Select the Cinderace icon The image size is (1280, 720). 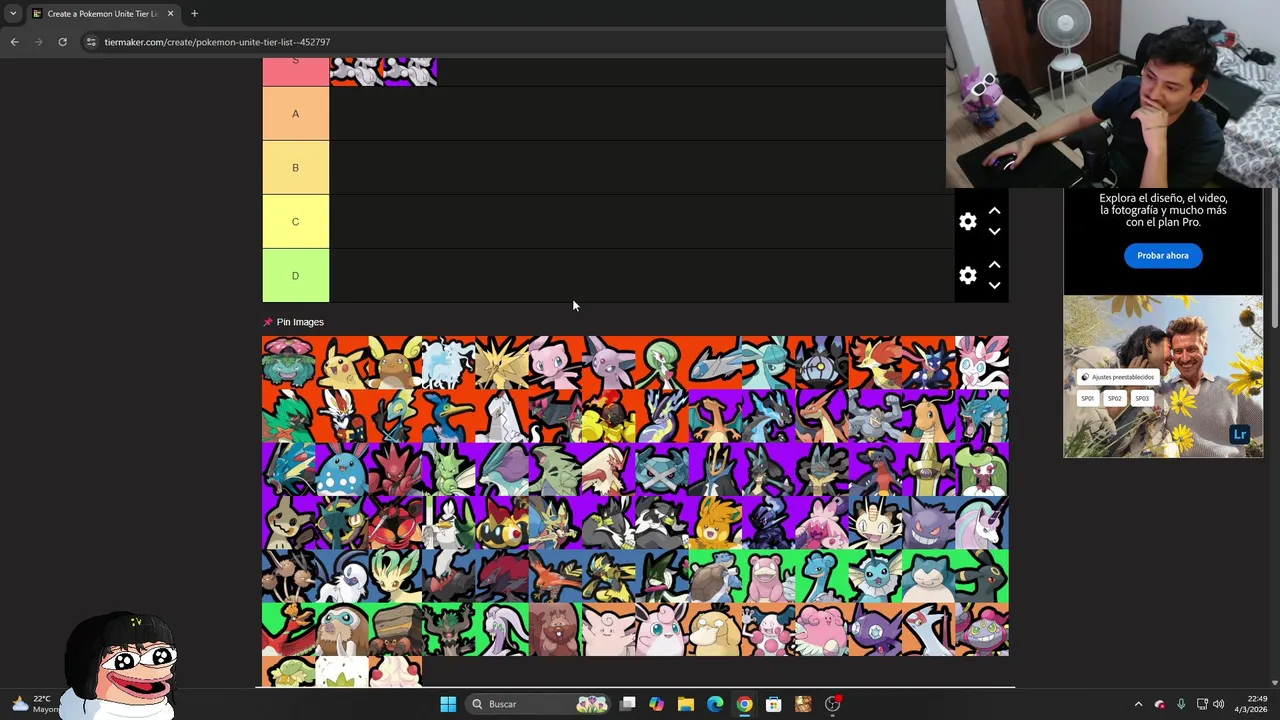[x=342, y=416]
